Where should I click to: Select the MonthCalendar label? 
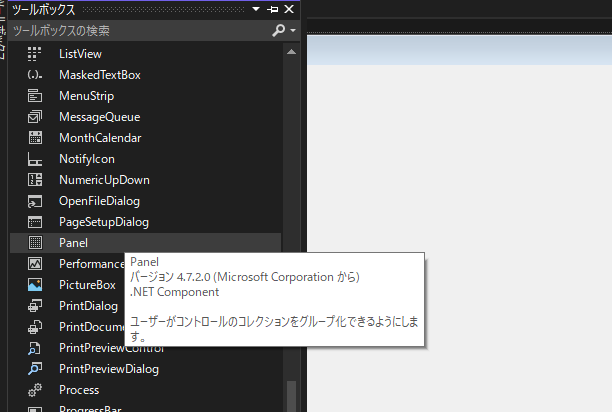click(100, 138)
